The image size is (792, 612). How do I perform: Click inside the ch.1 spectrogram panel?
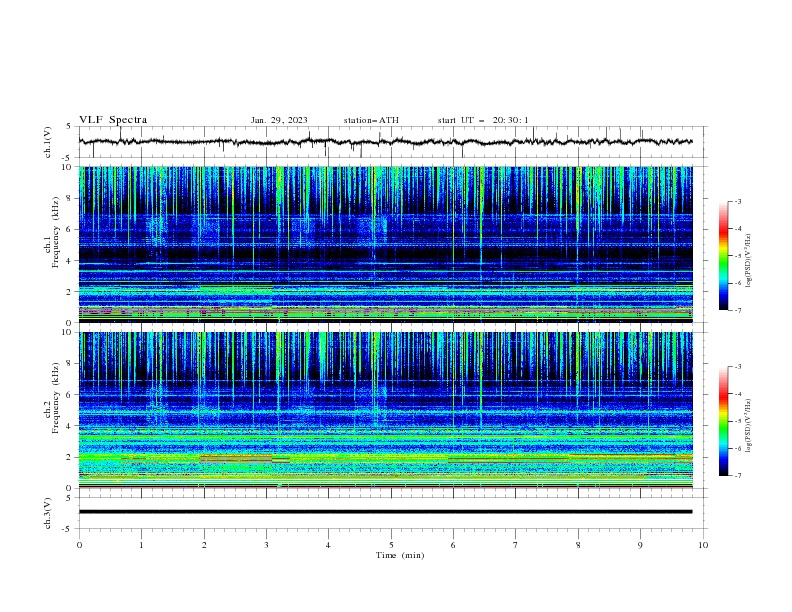(x=385, y=244)
